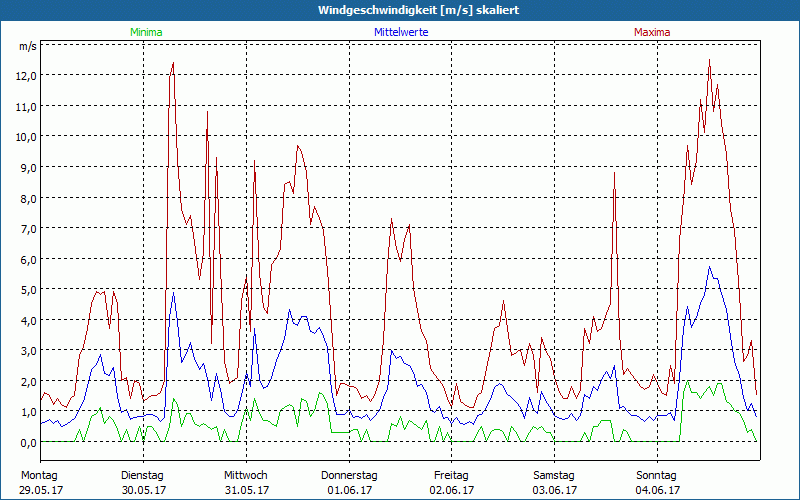Viewport: 800px width, 500px height.
Task: Click the red Maxima peak on Dienstag
Action: coord(173,63)
